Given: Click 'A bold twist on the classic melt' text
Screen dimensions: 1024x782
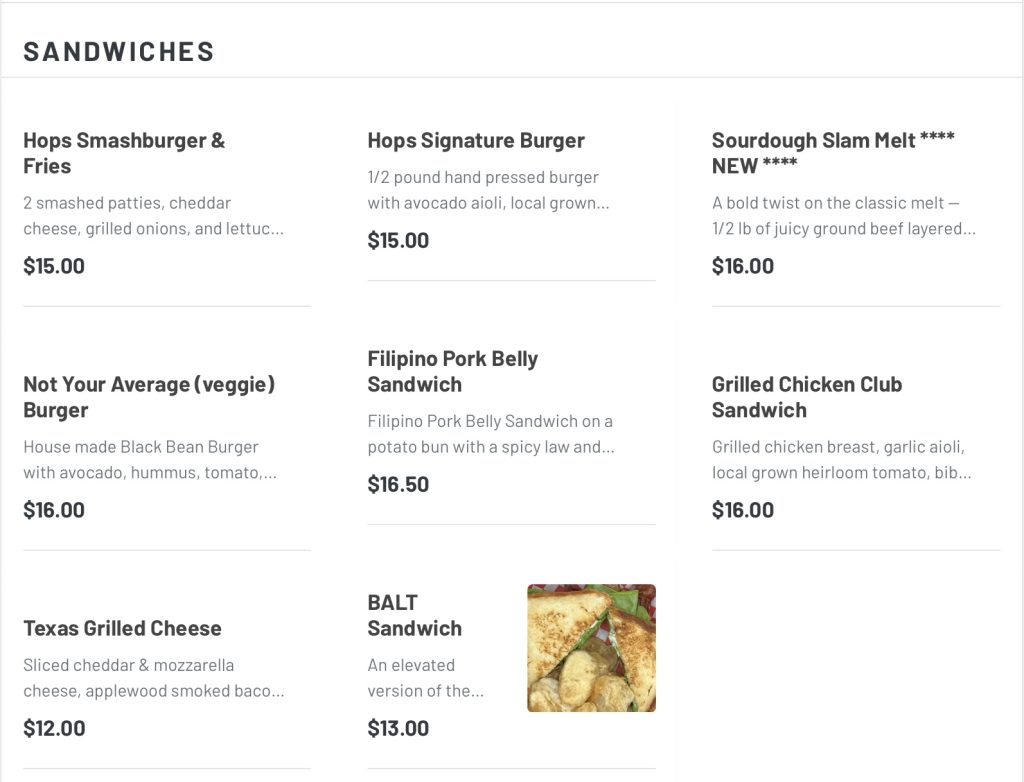Looking at the screenshot, I should (844, 216).
